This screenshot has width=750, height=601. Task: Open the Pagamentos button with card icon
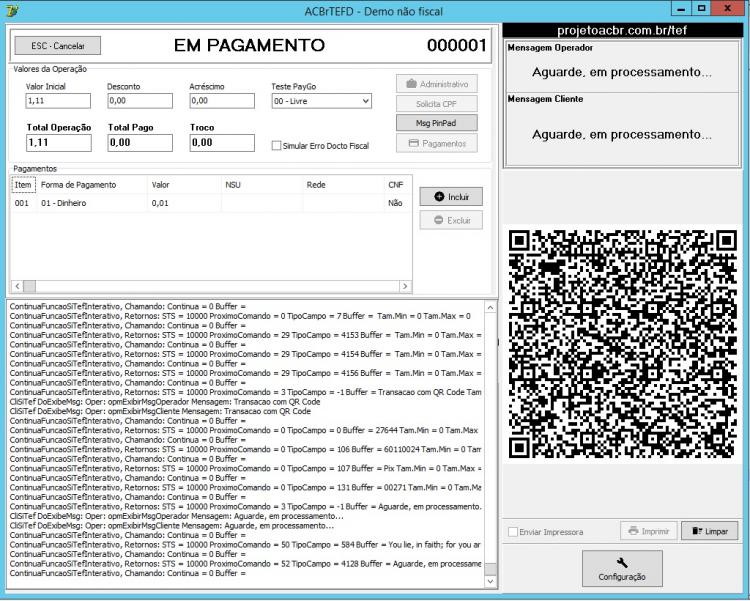pos(437,143)
